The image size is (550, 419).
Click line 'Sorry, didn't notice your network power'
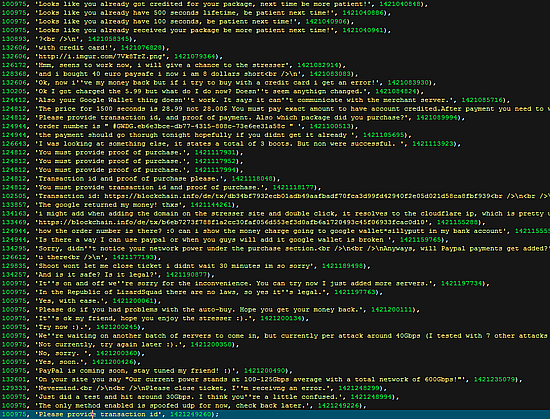coord(276,249)
